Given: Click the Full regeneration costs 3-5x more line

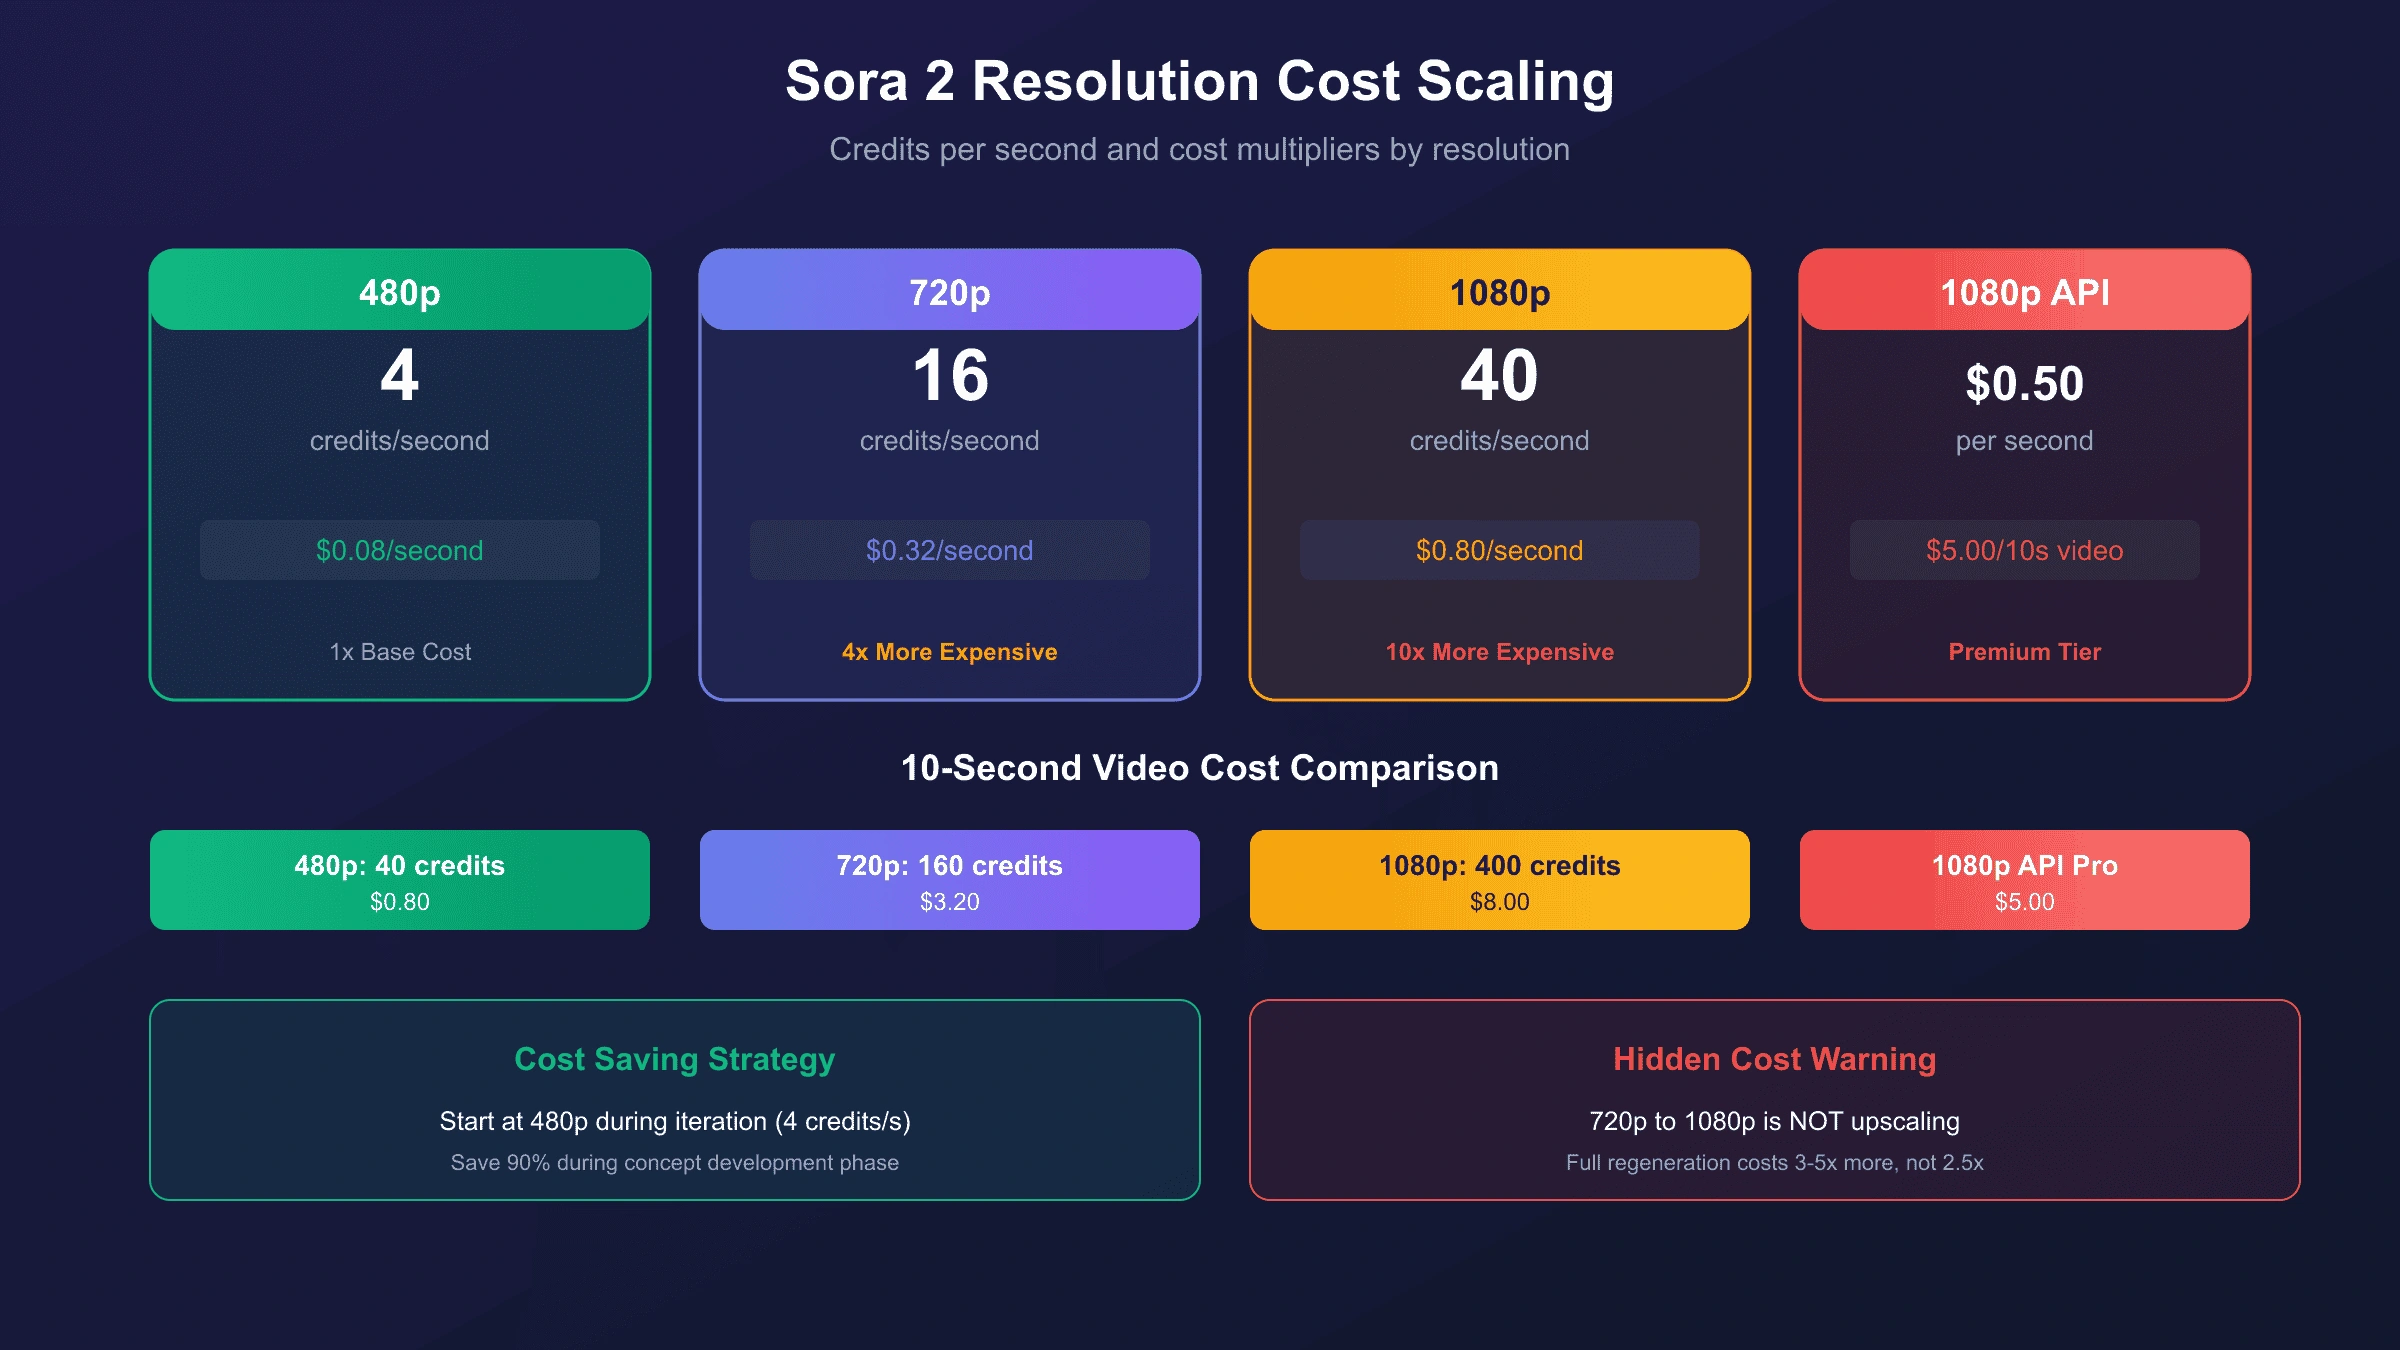Looking at the screenshot, I should (1775, 1163).
